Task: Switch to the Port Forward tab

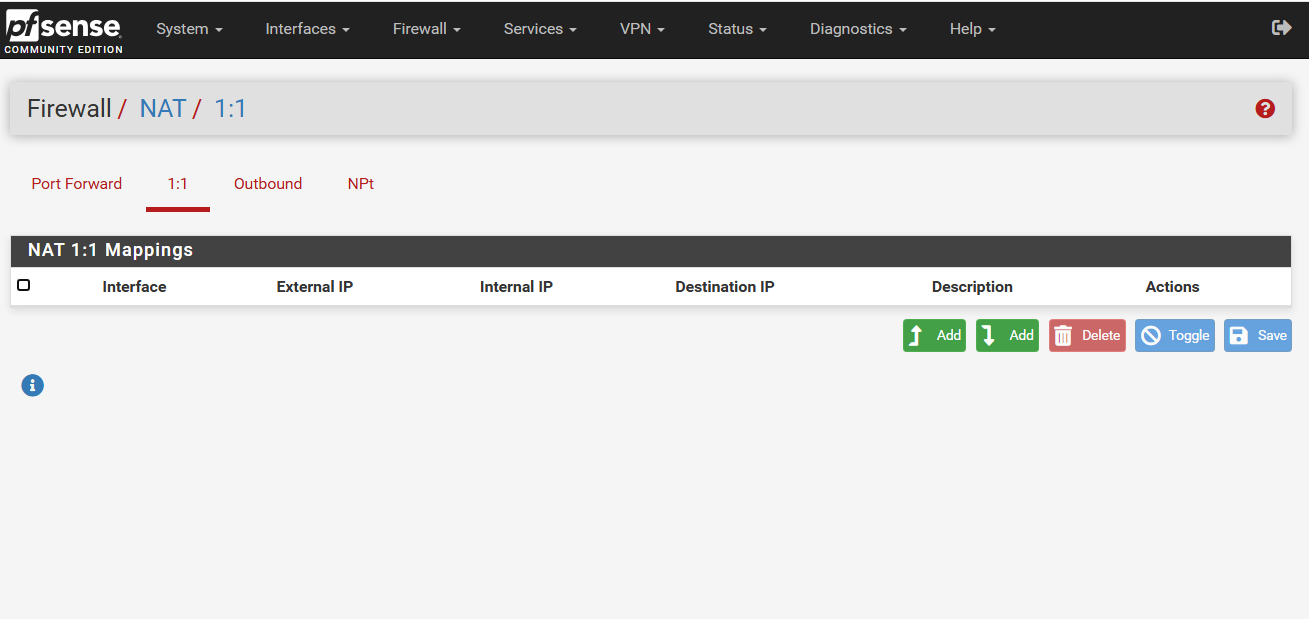Action: coord(76,184)
